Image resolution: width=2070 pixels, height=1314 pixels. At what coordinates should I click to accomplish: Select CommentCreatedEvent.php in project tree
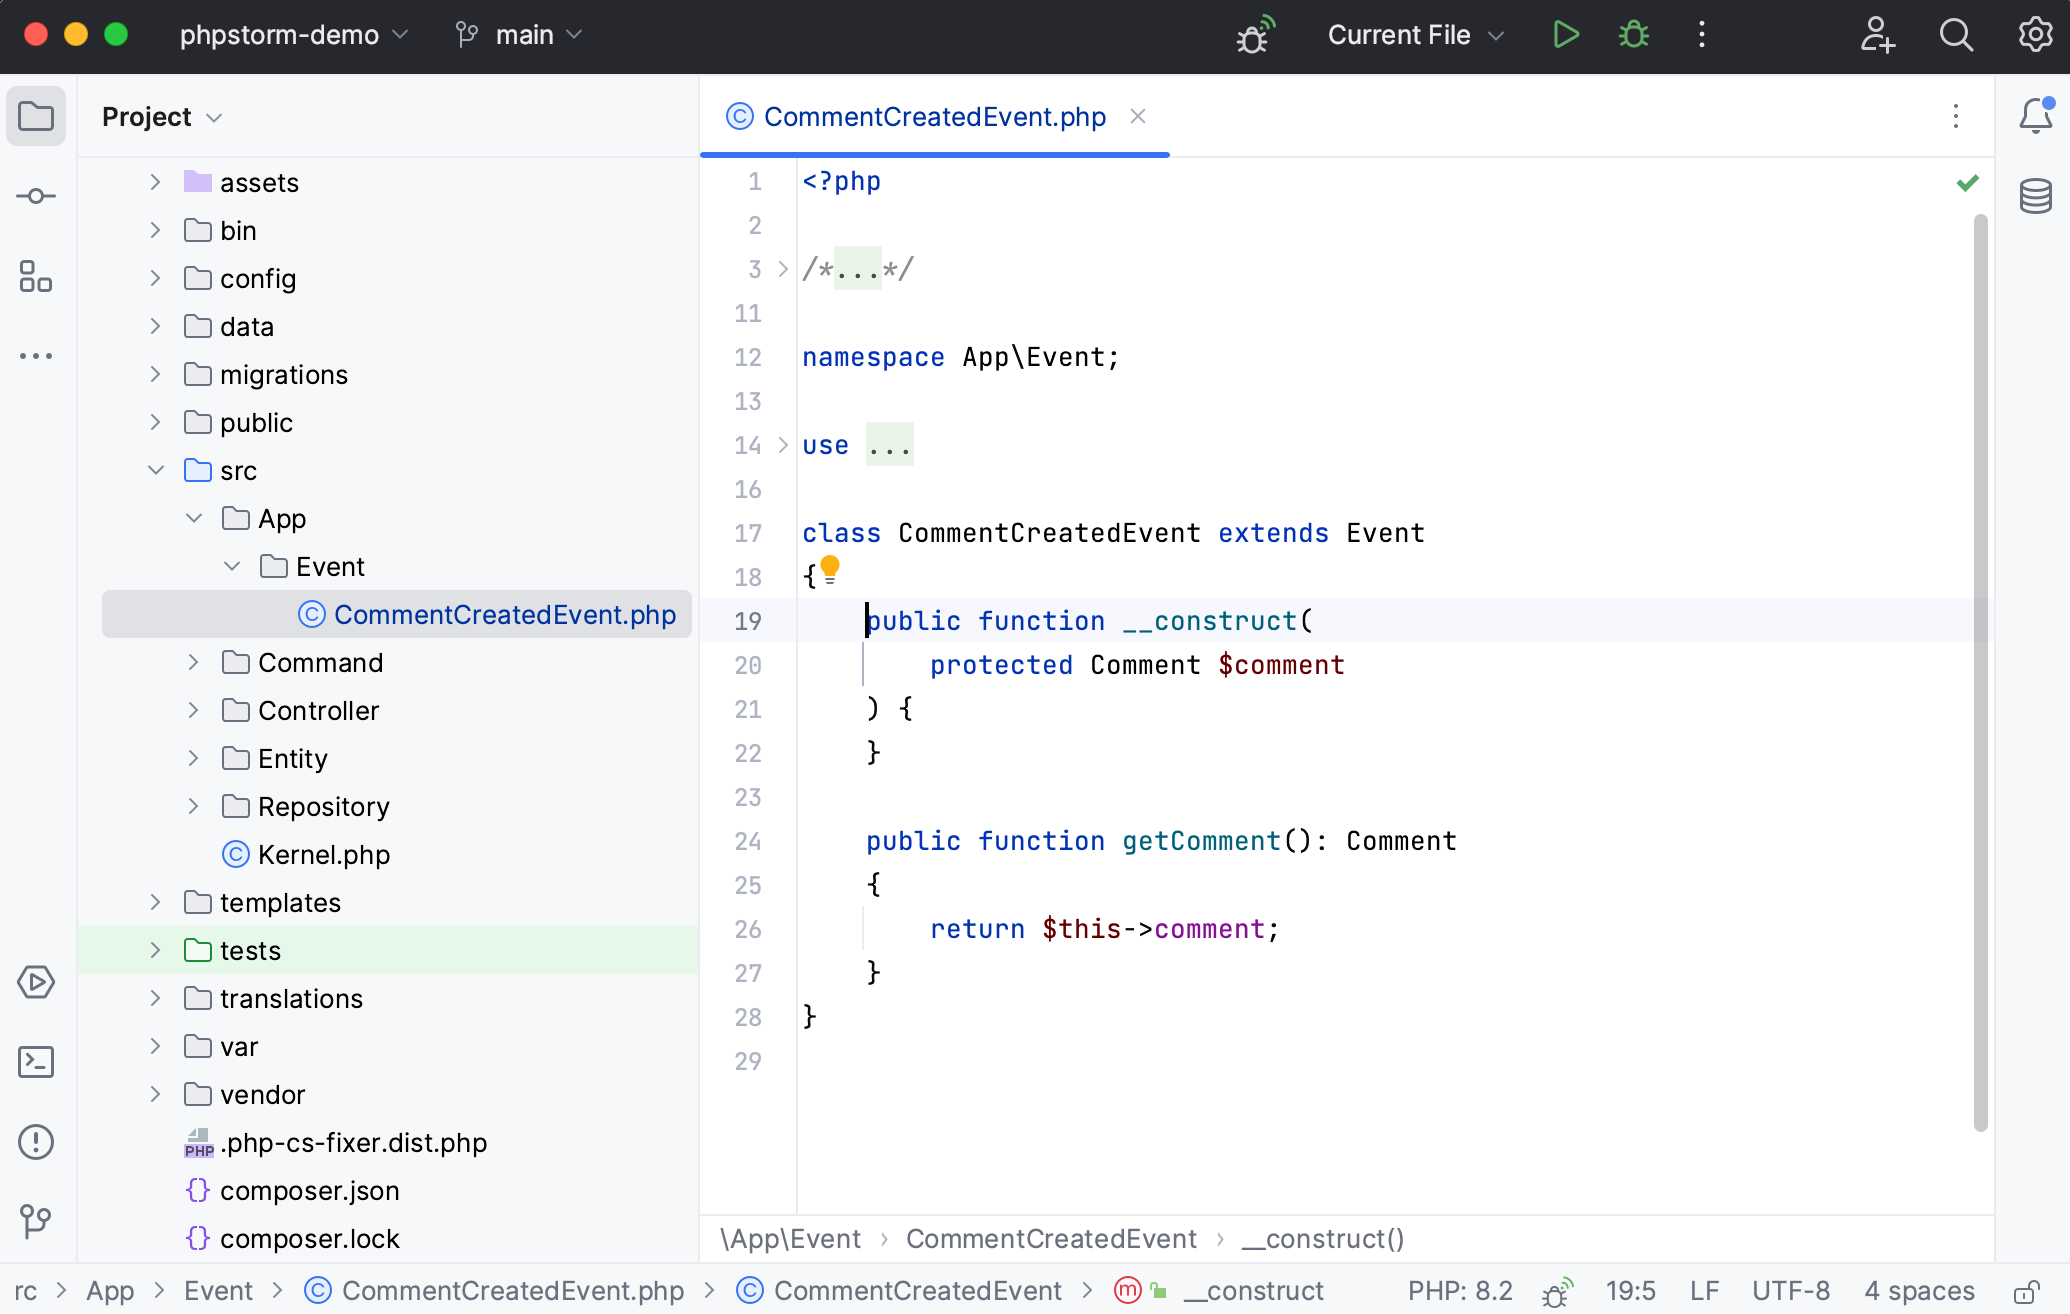pyautogui.click(x=397, y=614)
